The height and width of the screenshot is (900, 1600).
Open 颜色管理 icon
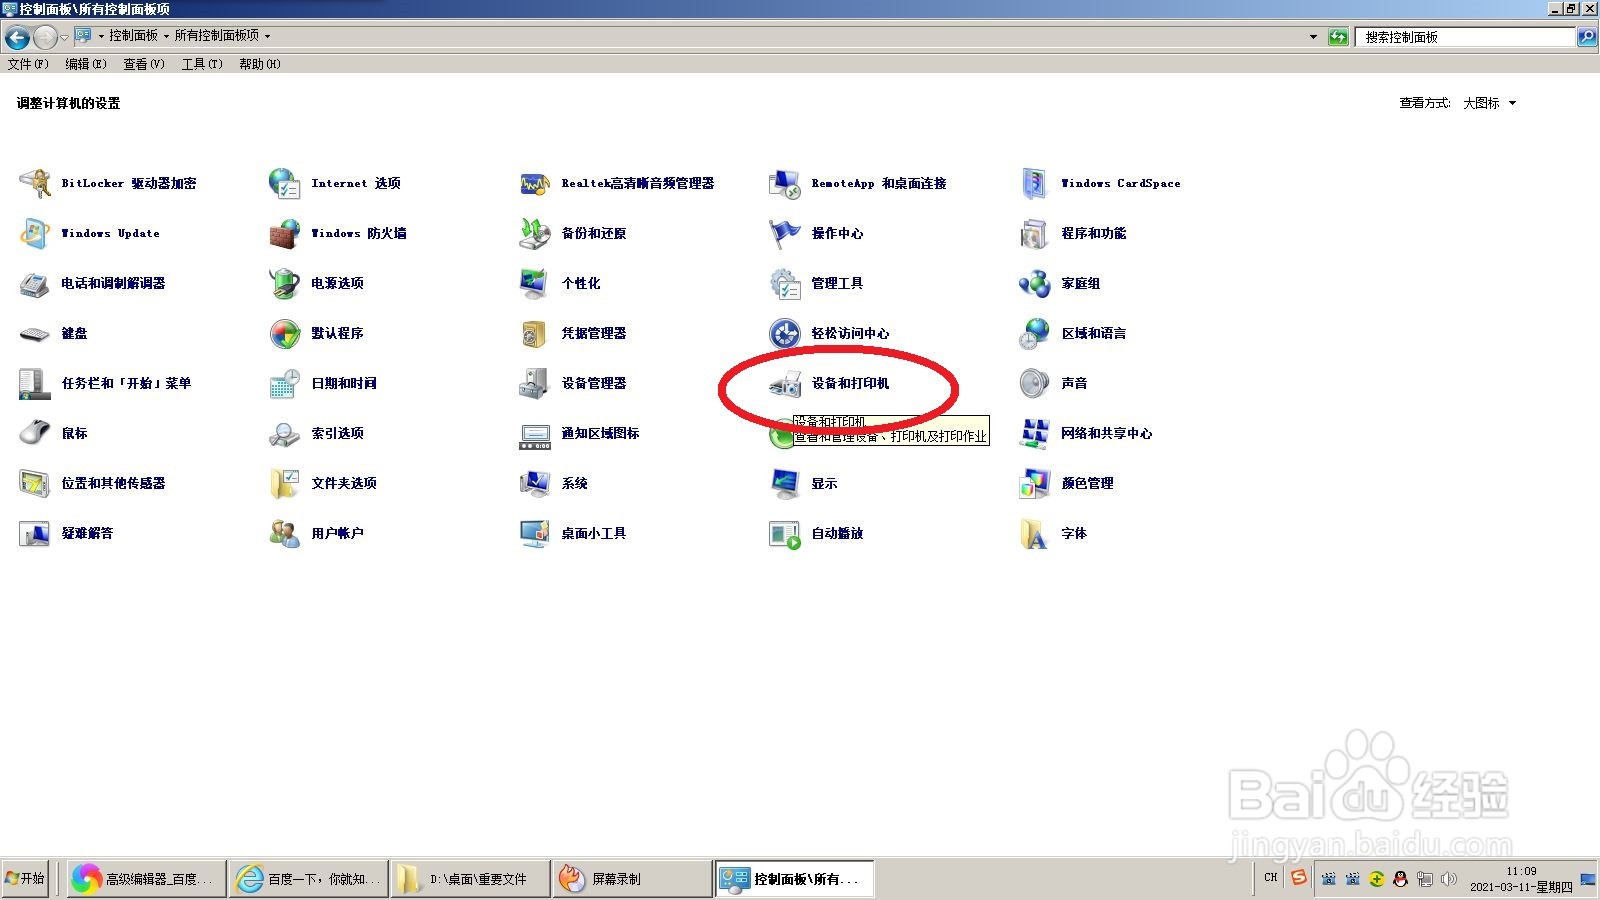[1035, 483]
